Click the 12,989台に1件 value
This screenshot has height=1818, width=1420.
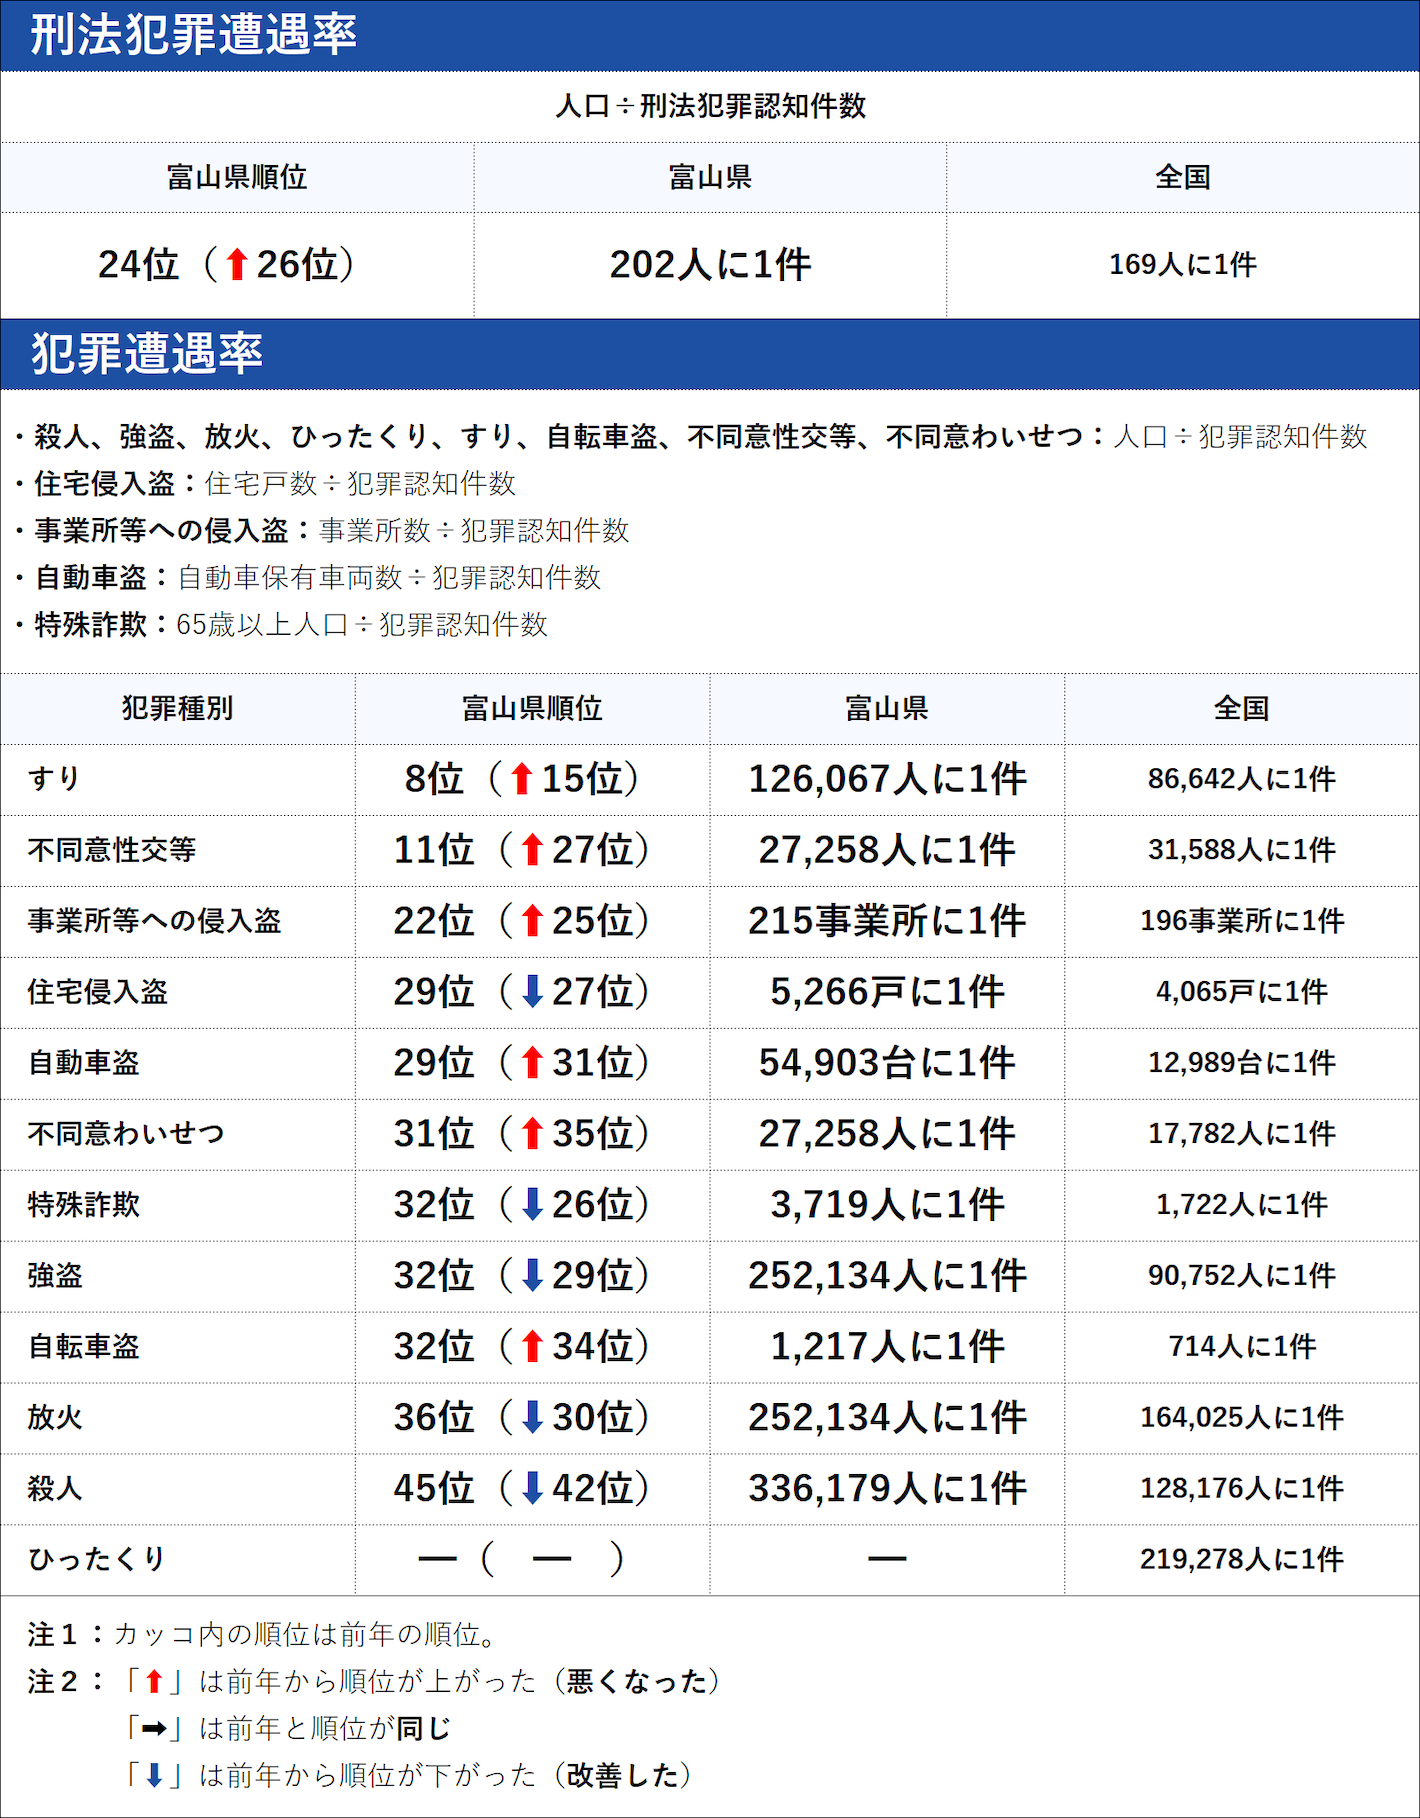(x=1241, y=1063)
